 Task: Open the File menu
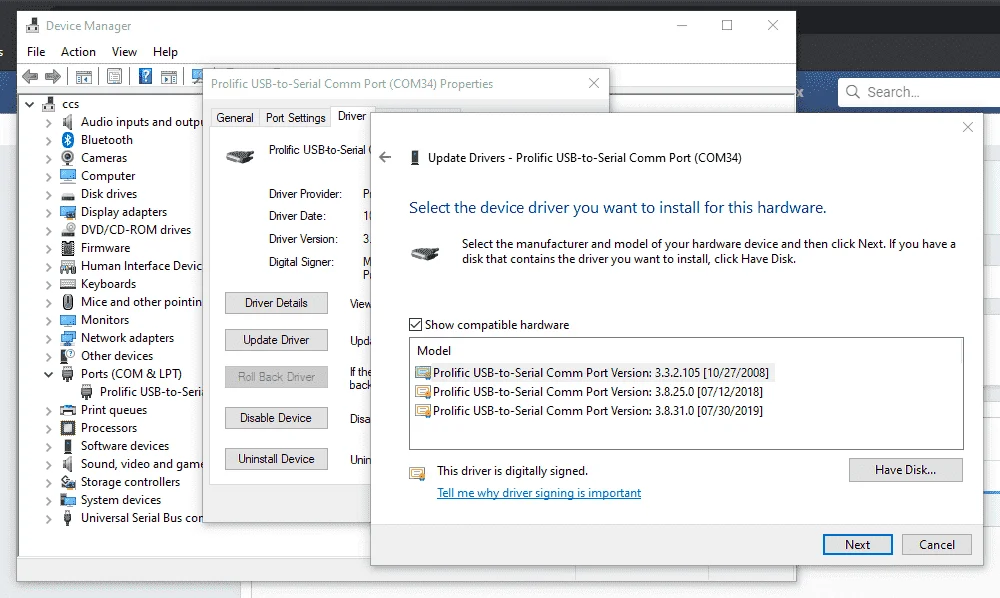point(36,52)
